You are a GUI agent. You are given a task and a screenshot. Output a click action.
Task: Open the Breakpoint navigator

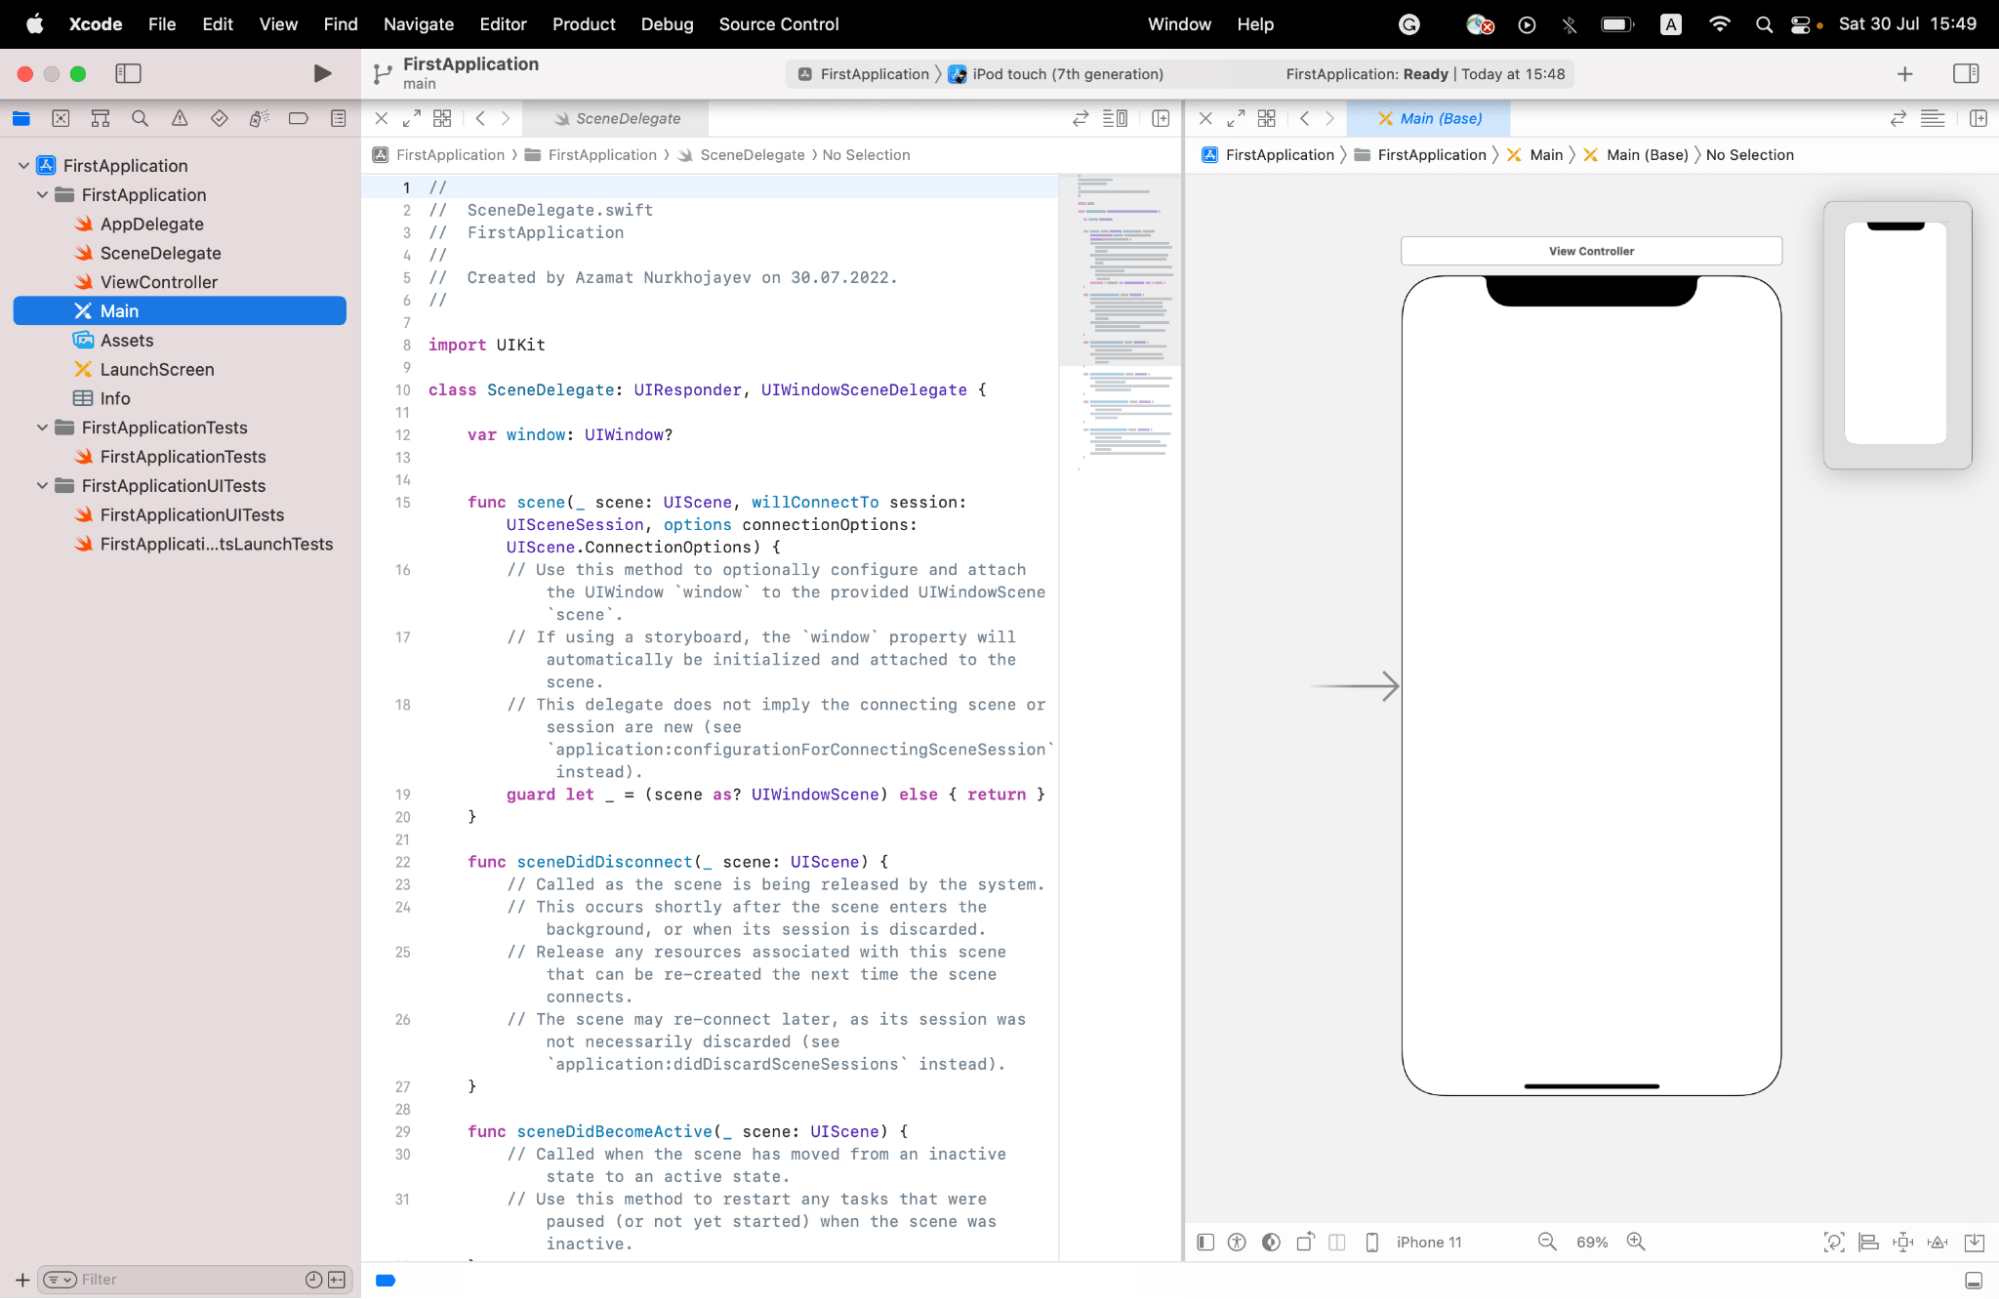298,118
